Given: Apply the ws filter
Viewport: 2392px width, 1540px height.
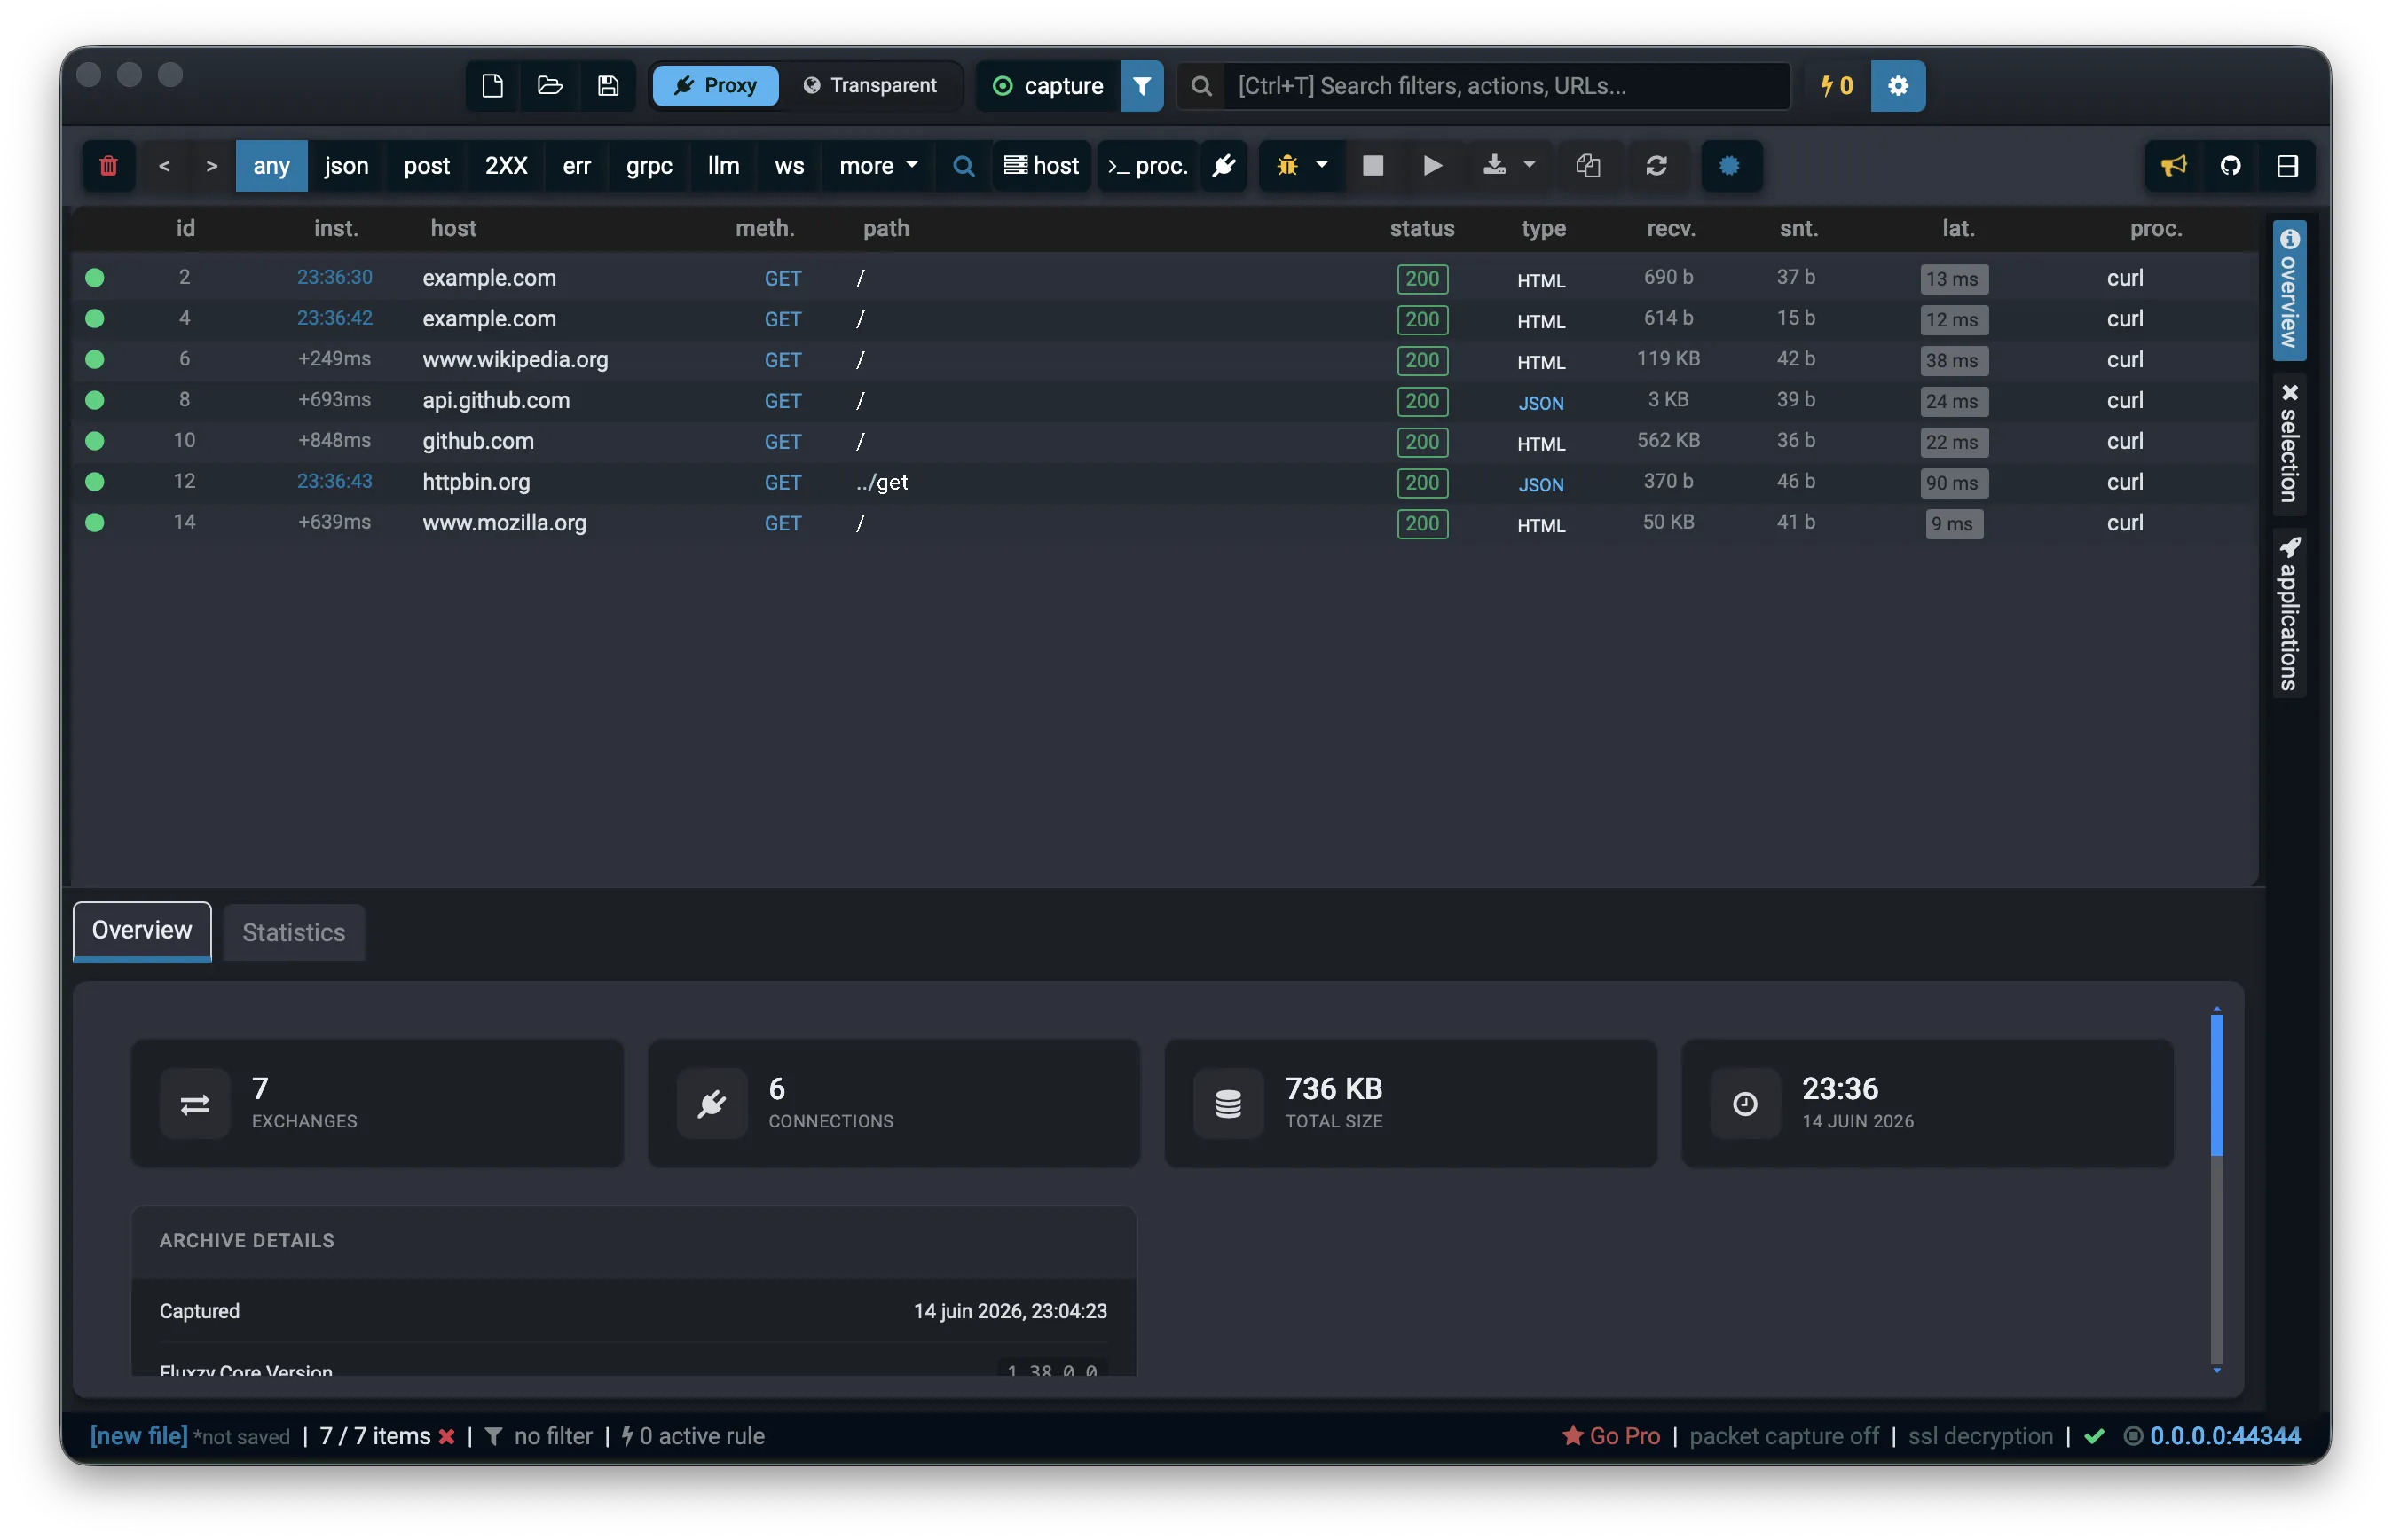Looking at the screenshot, I should 789,166.
